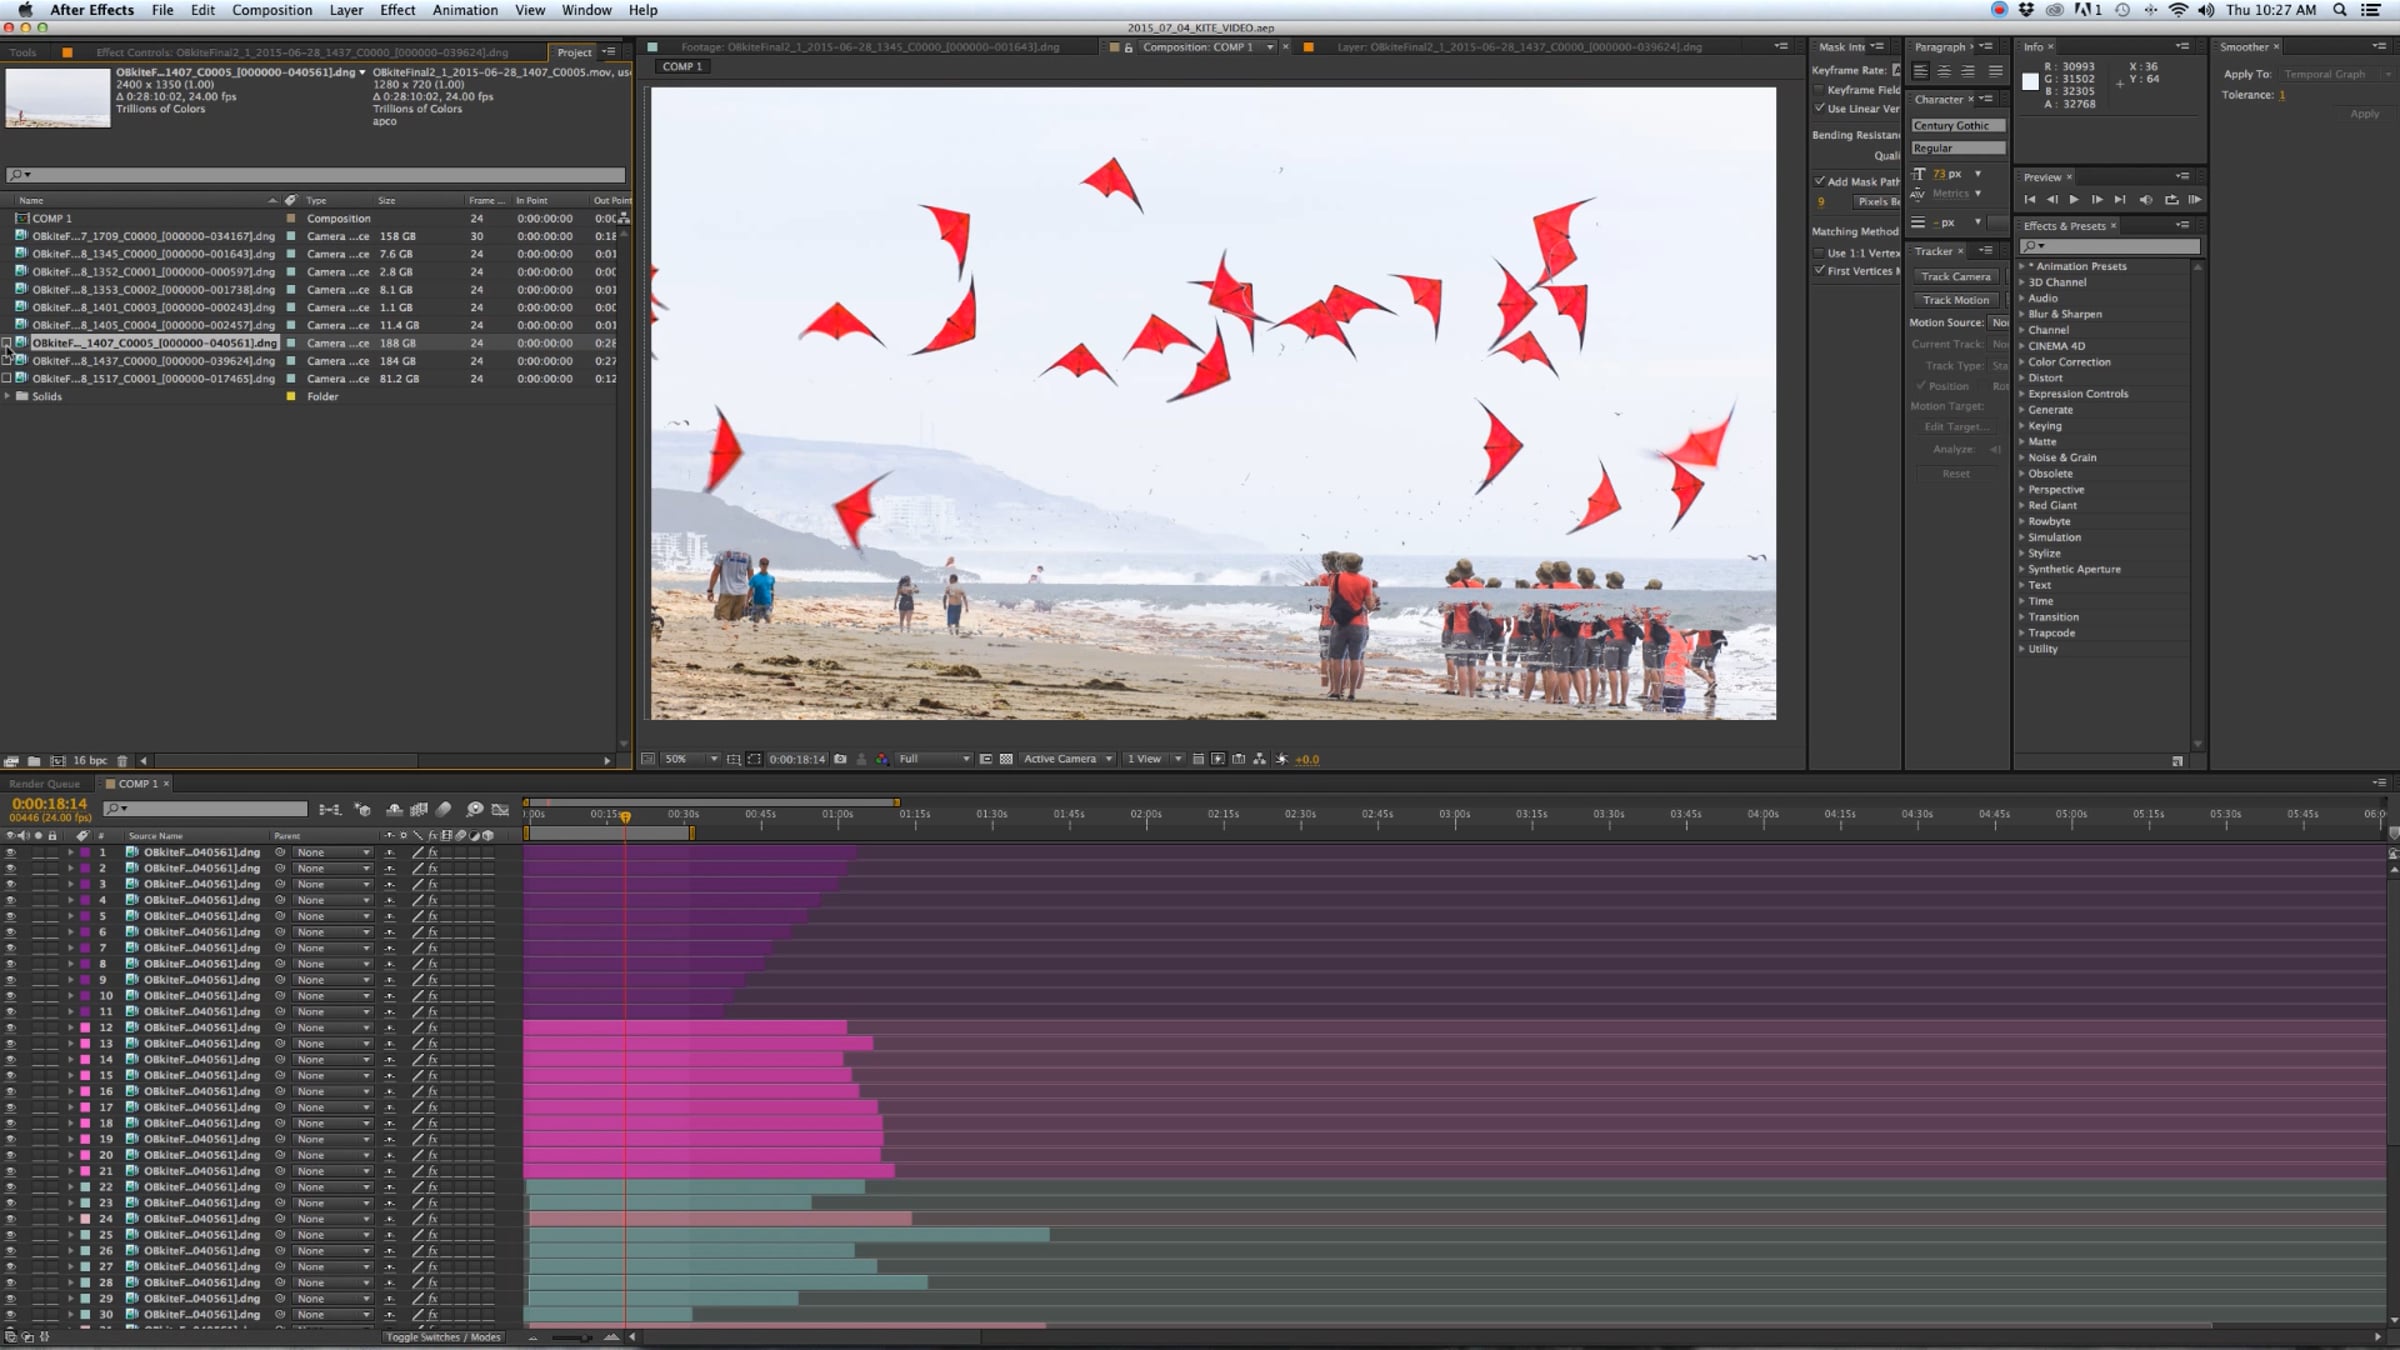Screen dimensions: 2400x1350
Task: Toggle the transparency grid icon in viewer
Action: pyautogui.click(x=1006, y=759)
